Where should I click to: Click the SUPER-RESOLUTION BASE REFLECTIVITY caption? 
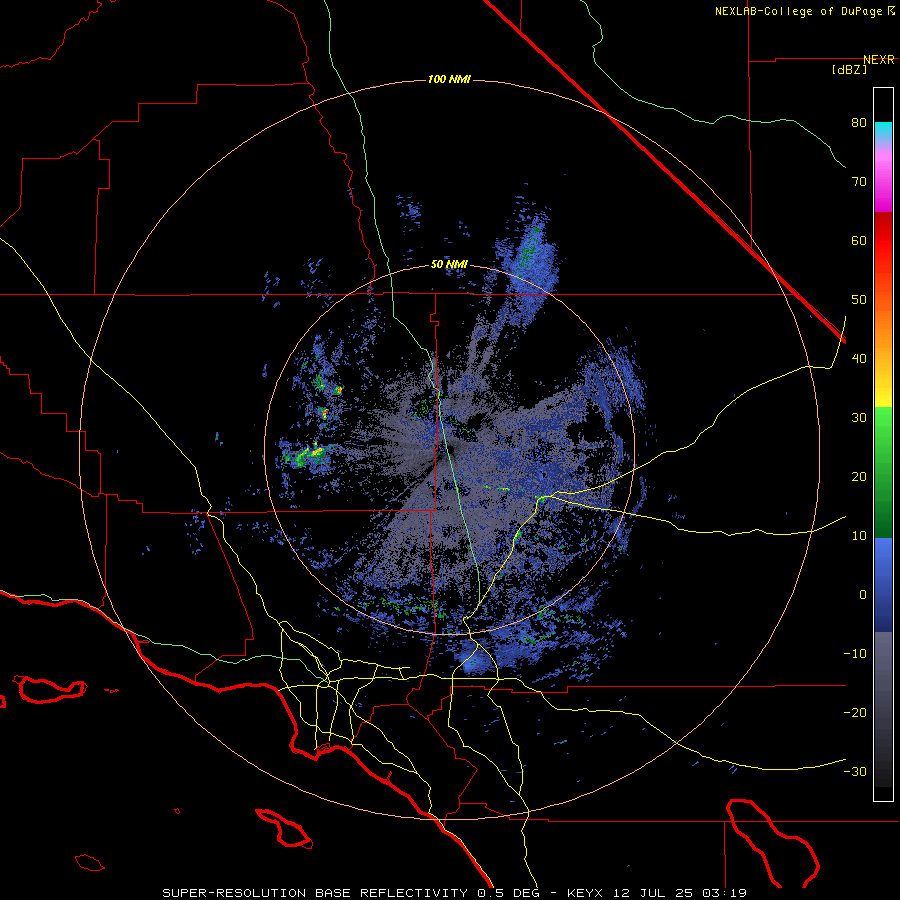tap(315, 893)
